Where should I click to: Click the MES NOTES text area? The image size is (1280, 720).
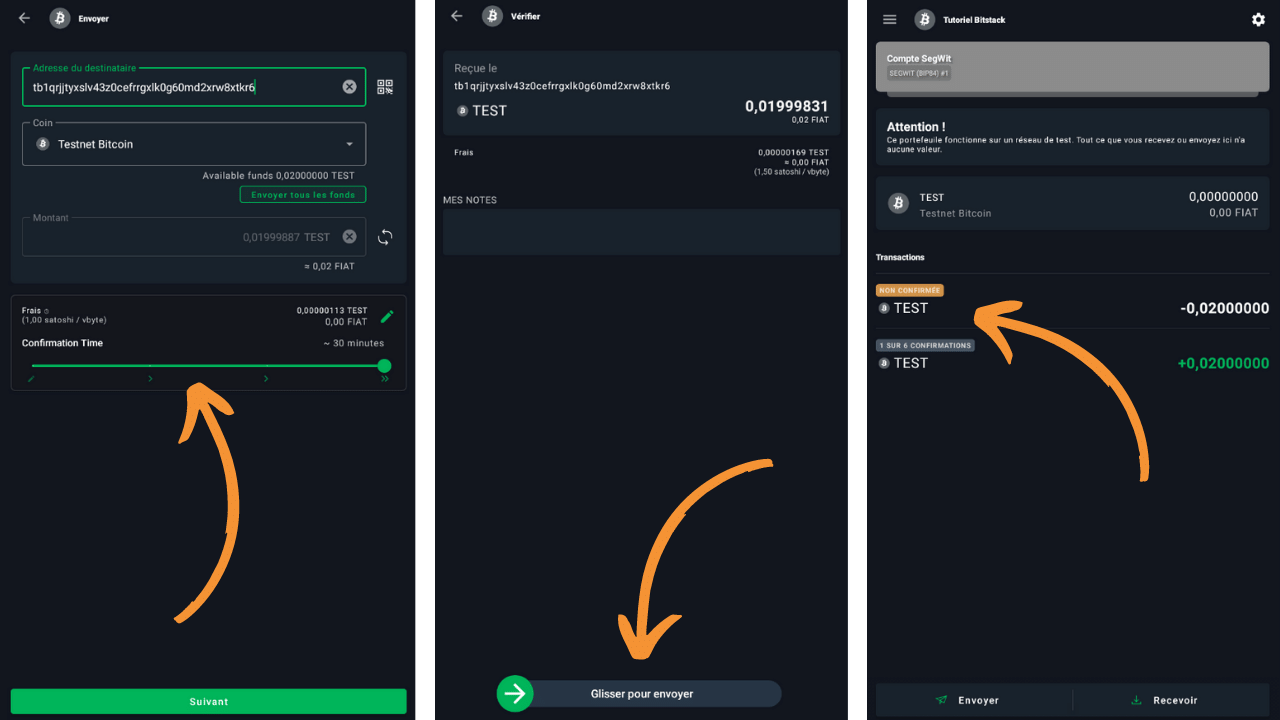641,232
